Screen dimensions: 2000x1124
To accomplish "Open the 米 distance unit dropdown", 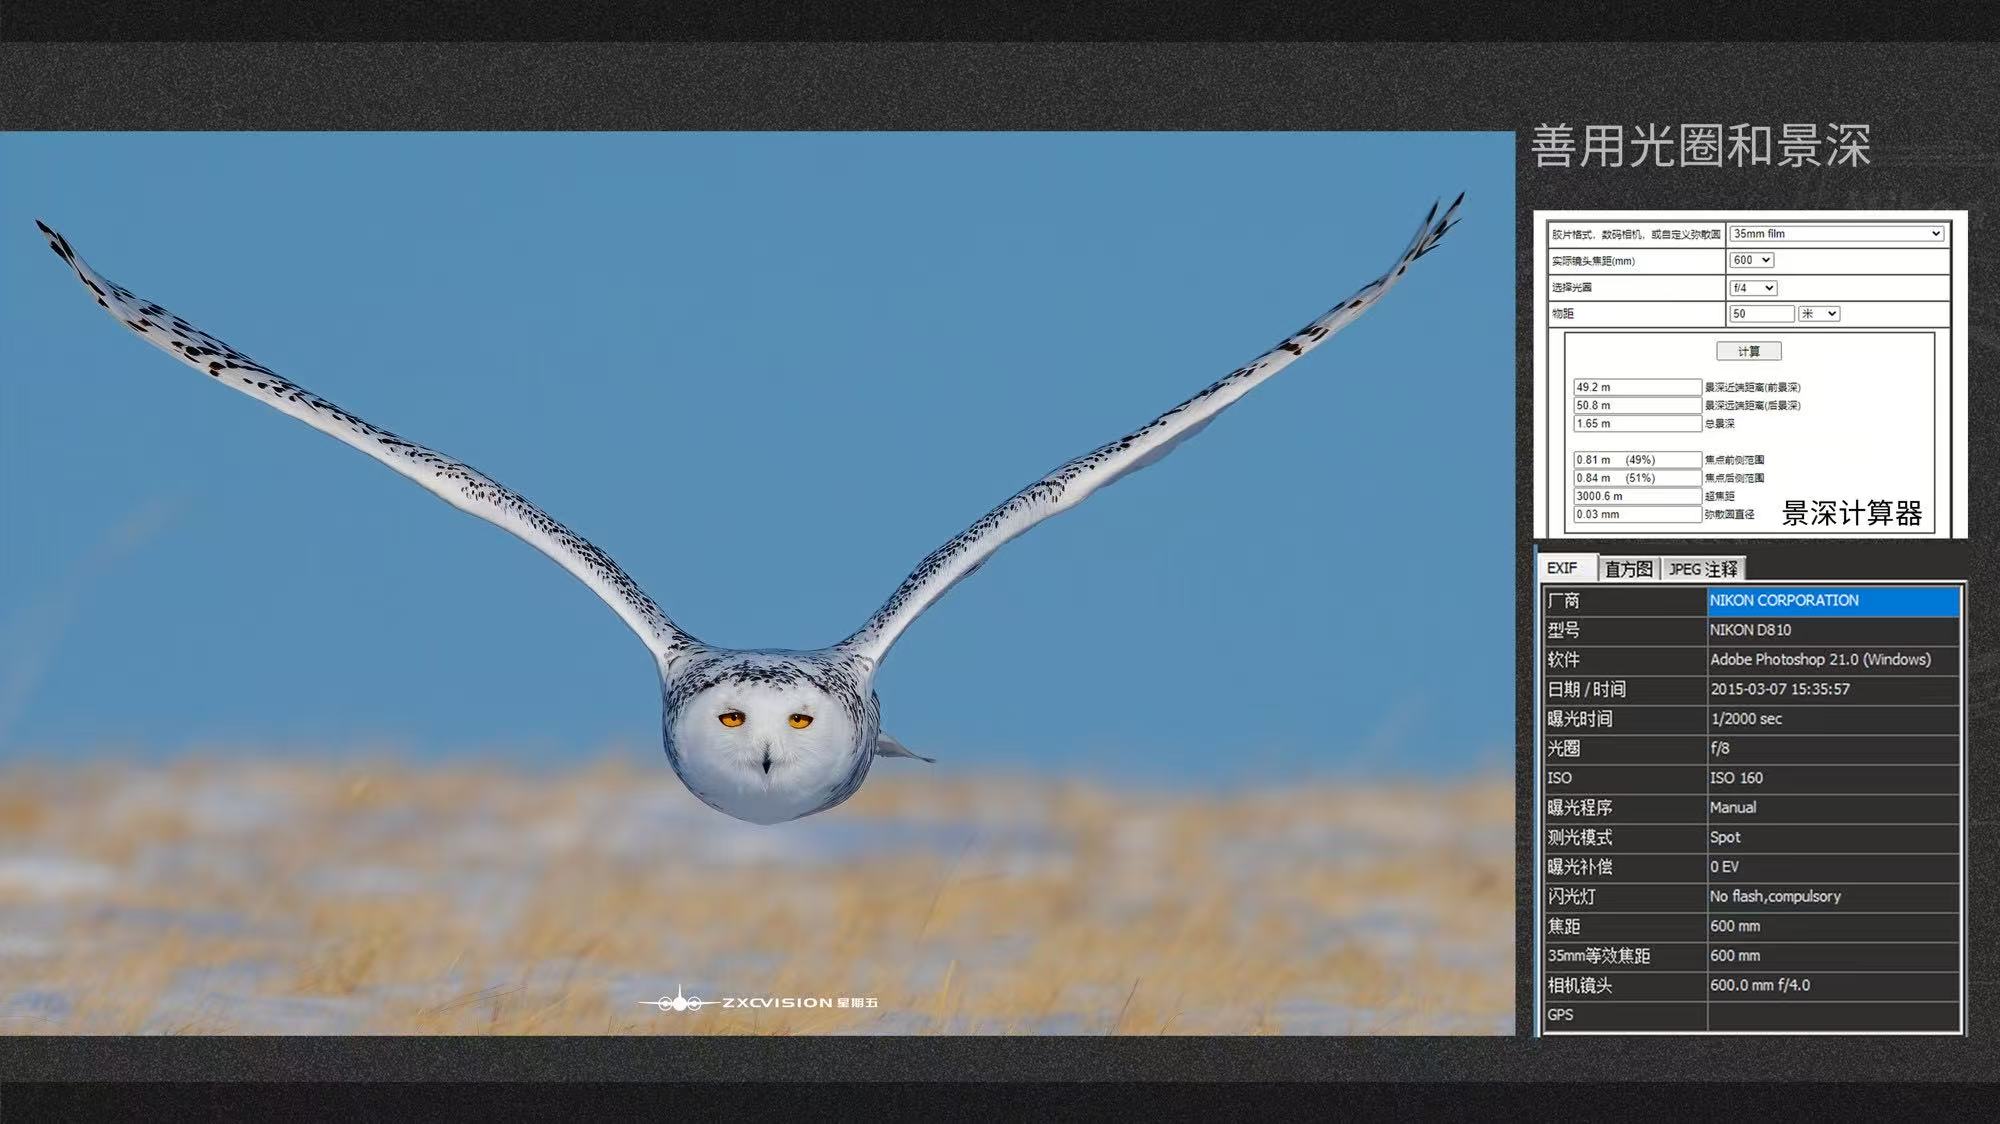I will pyautogui.click(x=1819, y=314).
